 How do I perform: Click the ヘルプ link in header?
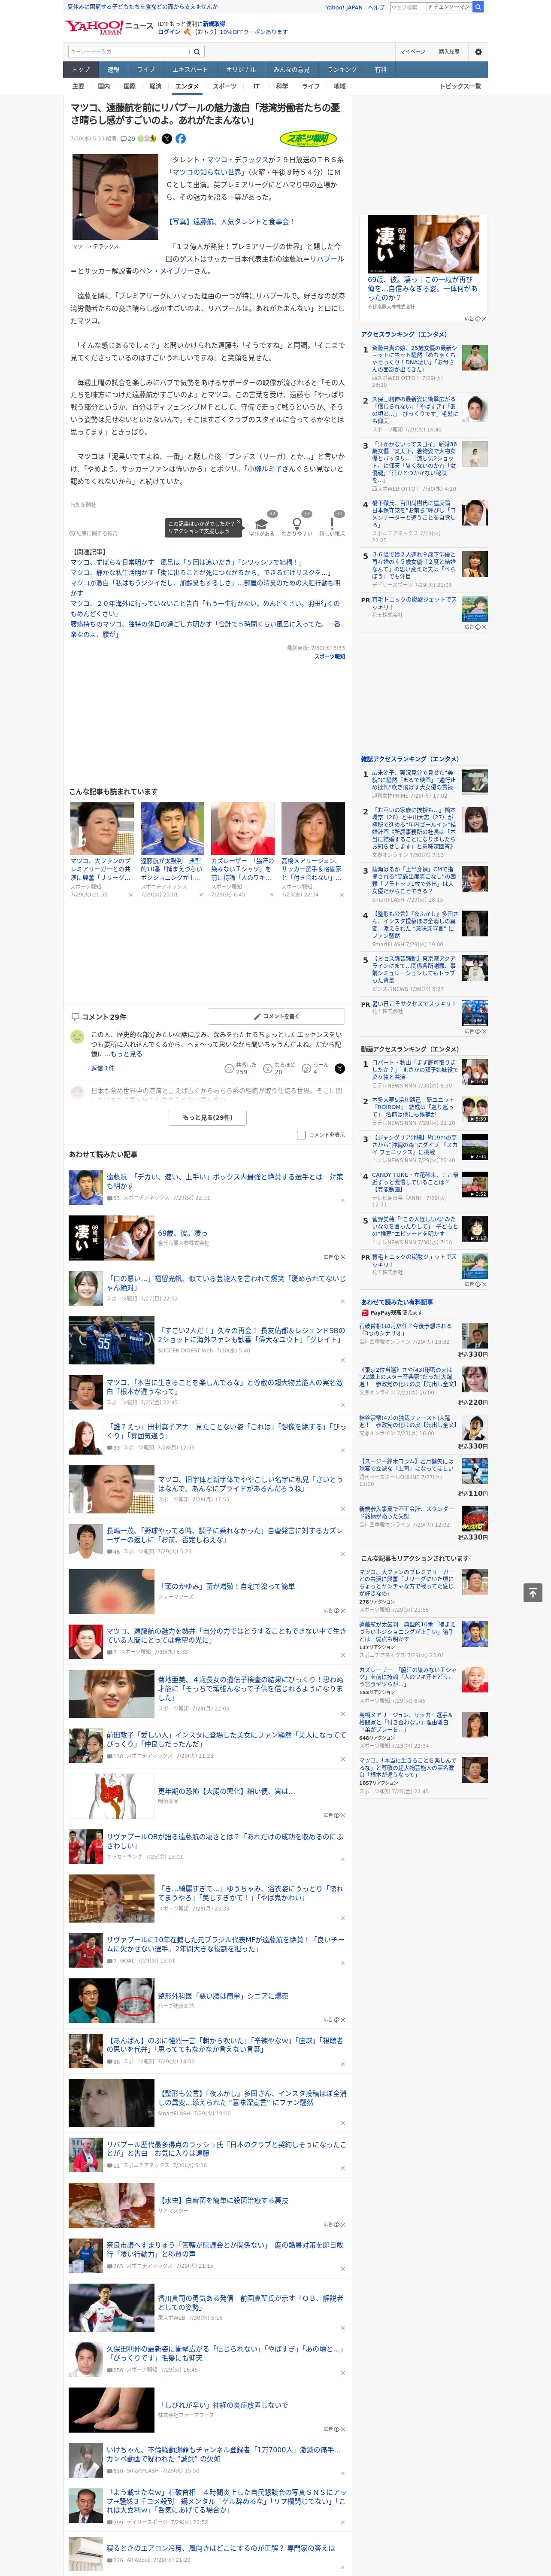375,7
